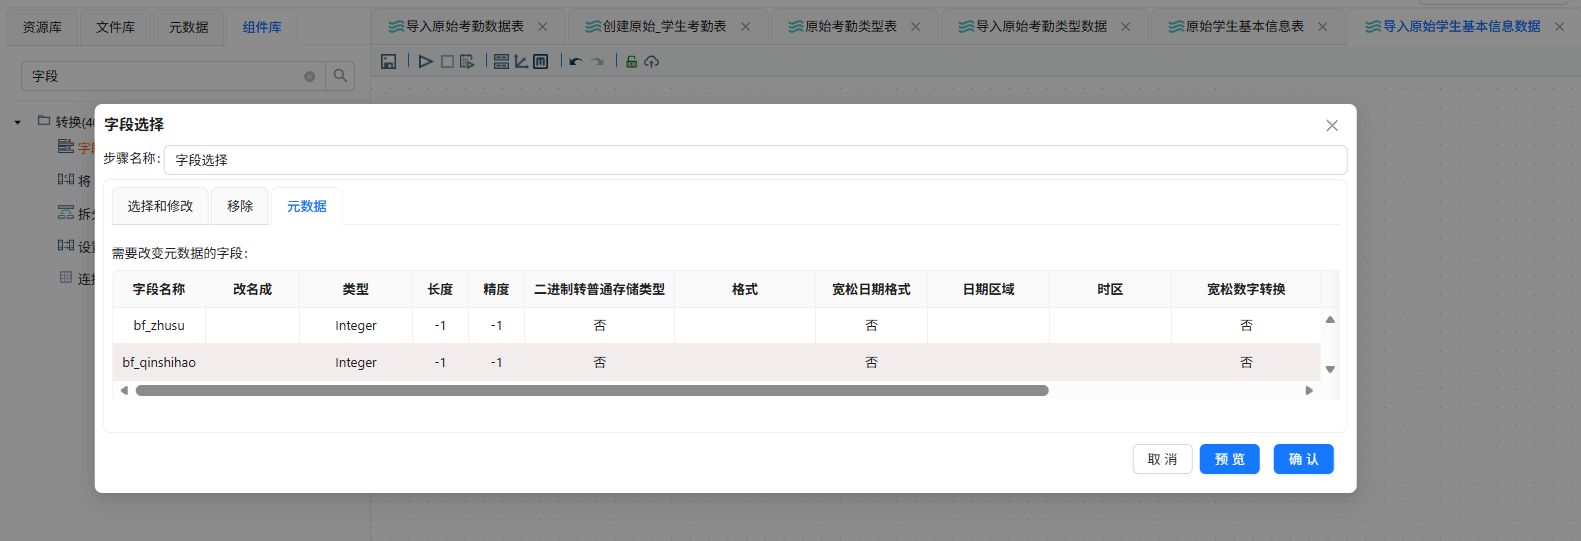The image size is (1581, 541).
Task: Click the 字段名称 column header
Action: [x=159, y=289]
